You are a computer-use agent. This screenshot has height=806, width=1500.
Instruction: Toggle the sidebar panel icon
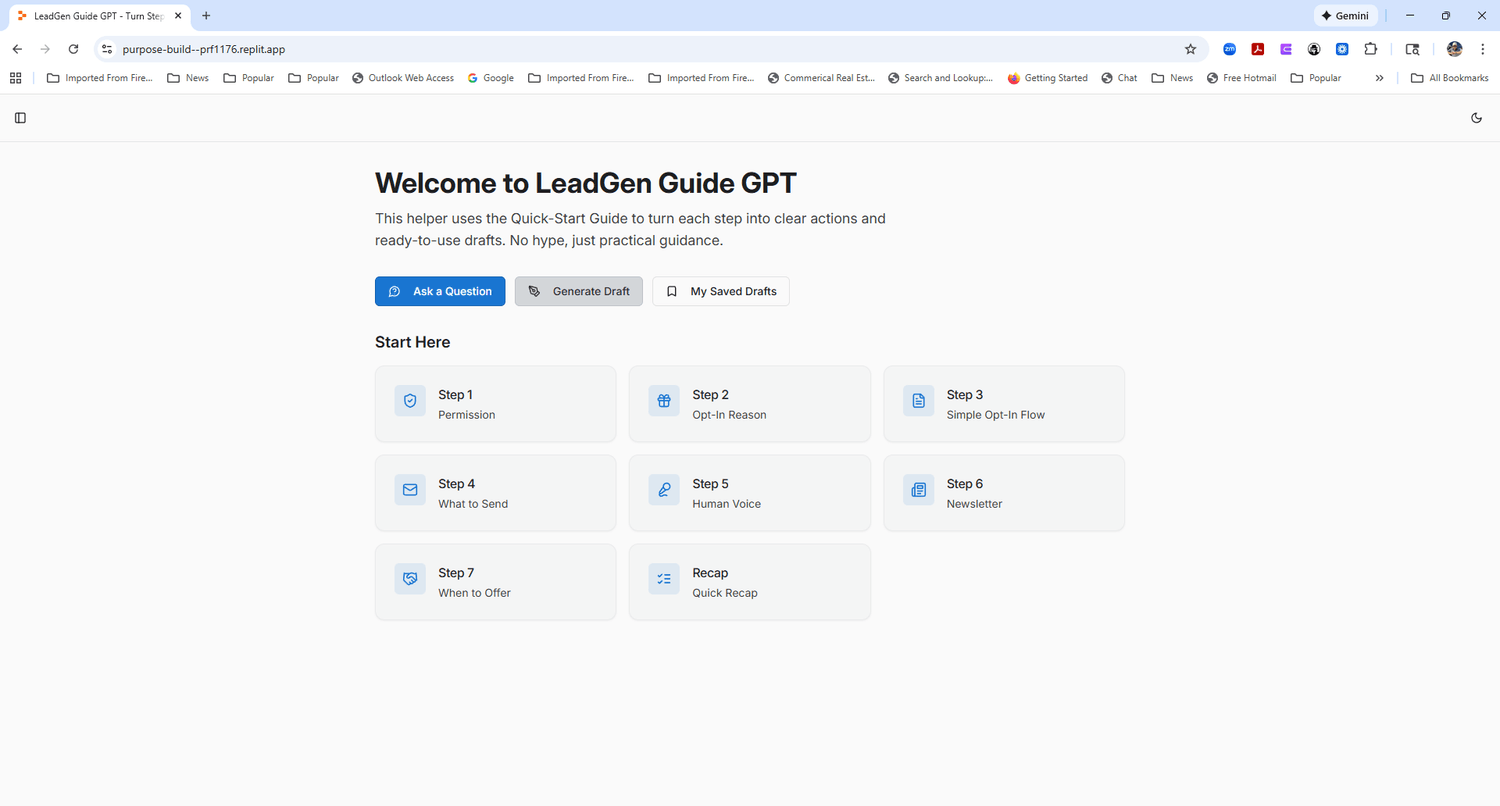click(x=20, y=118)
